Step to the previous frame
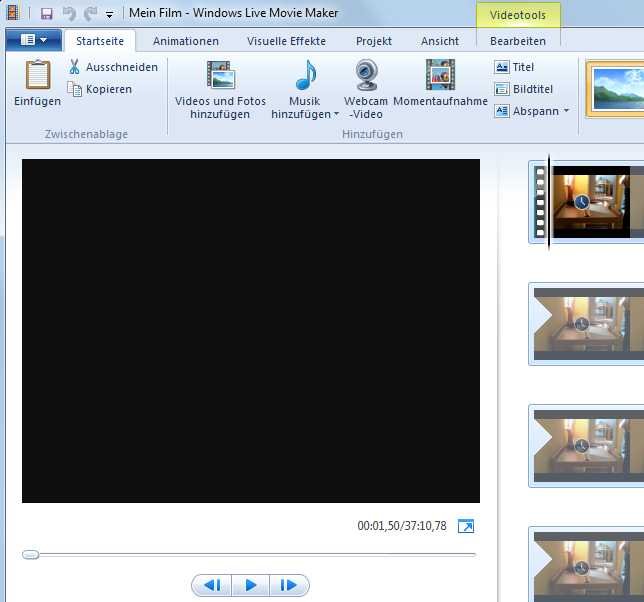The height and width of the screenshot is (602, 644). click(x=211, y=585)
